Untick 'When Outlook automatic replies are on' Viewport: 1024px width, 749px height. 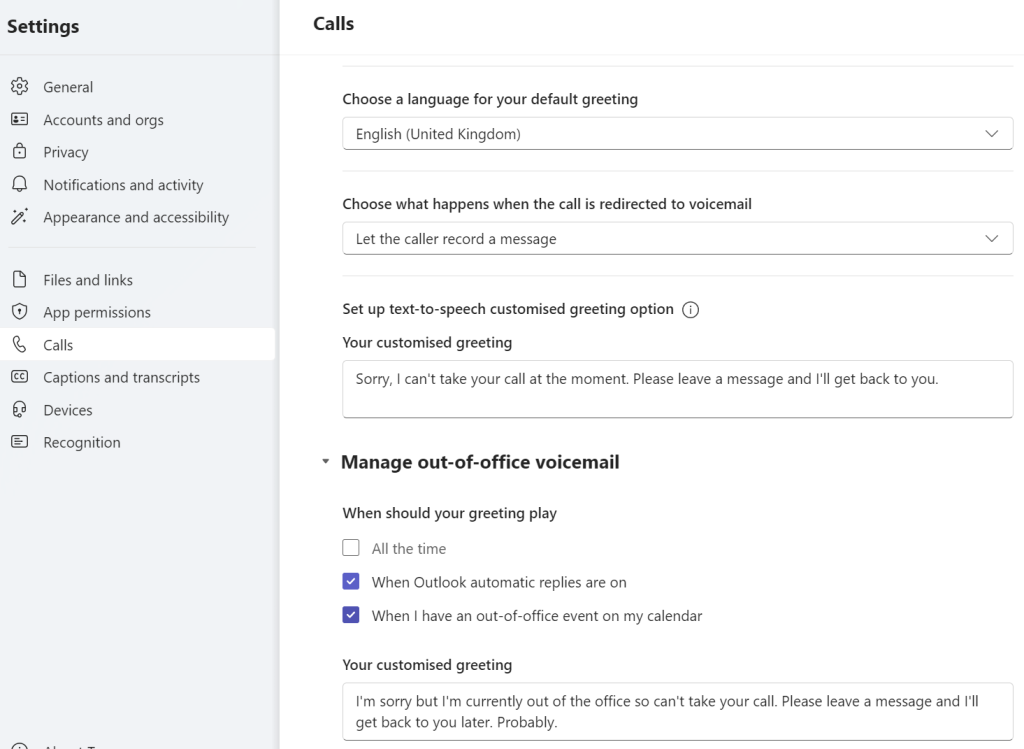(351, 581)
